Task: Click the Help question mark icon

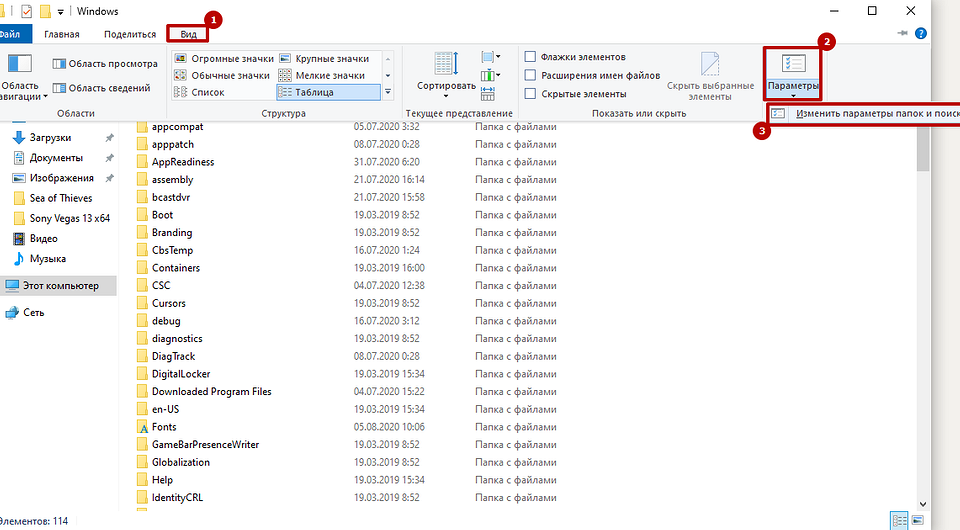Action: pos(920,34)
